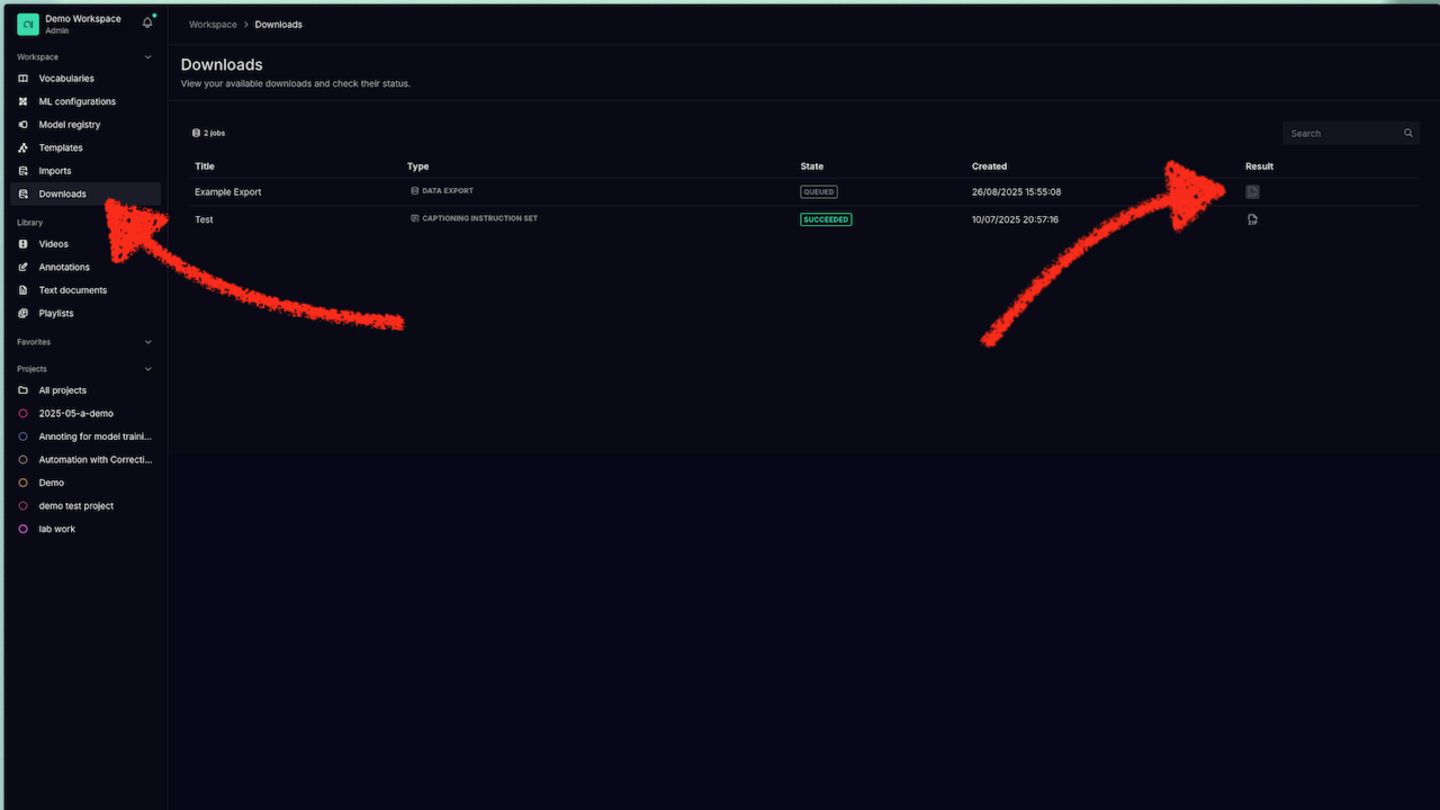Open the 2025-05-a-demo project
This screenshot has height=810, width=1440.
click(x=76, y=413)
